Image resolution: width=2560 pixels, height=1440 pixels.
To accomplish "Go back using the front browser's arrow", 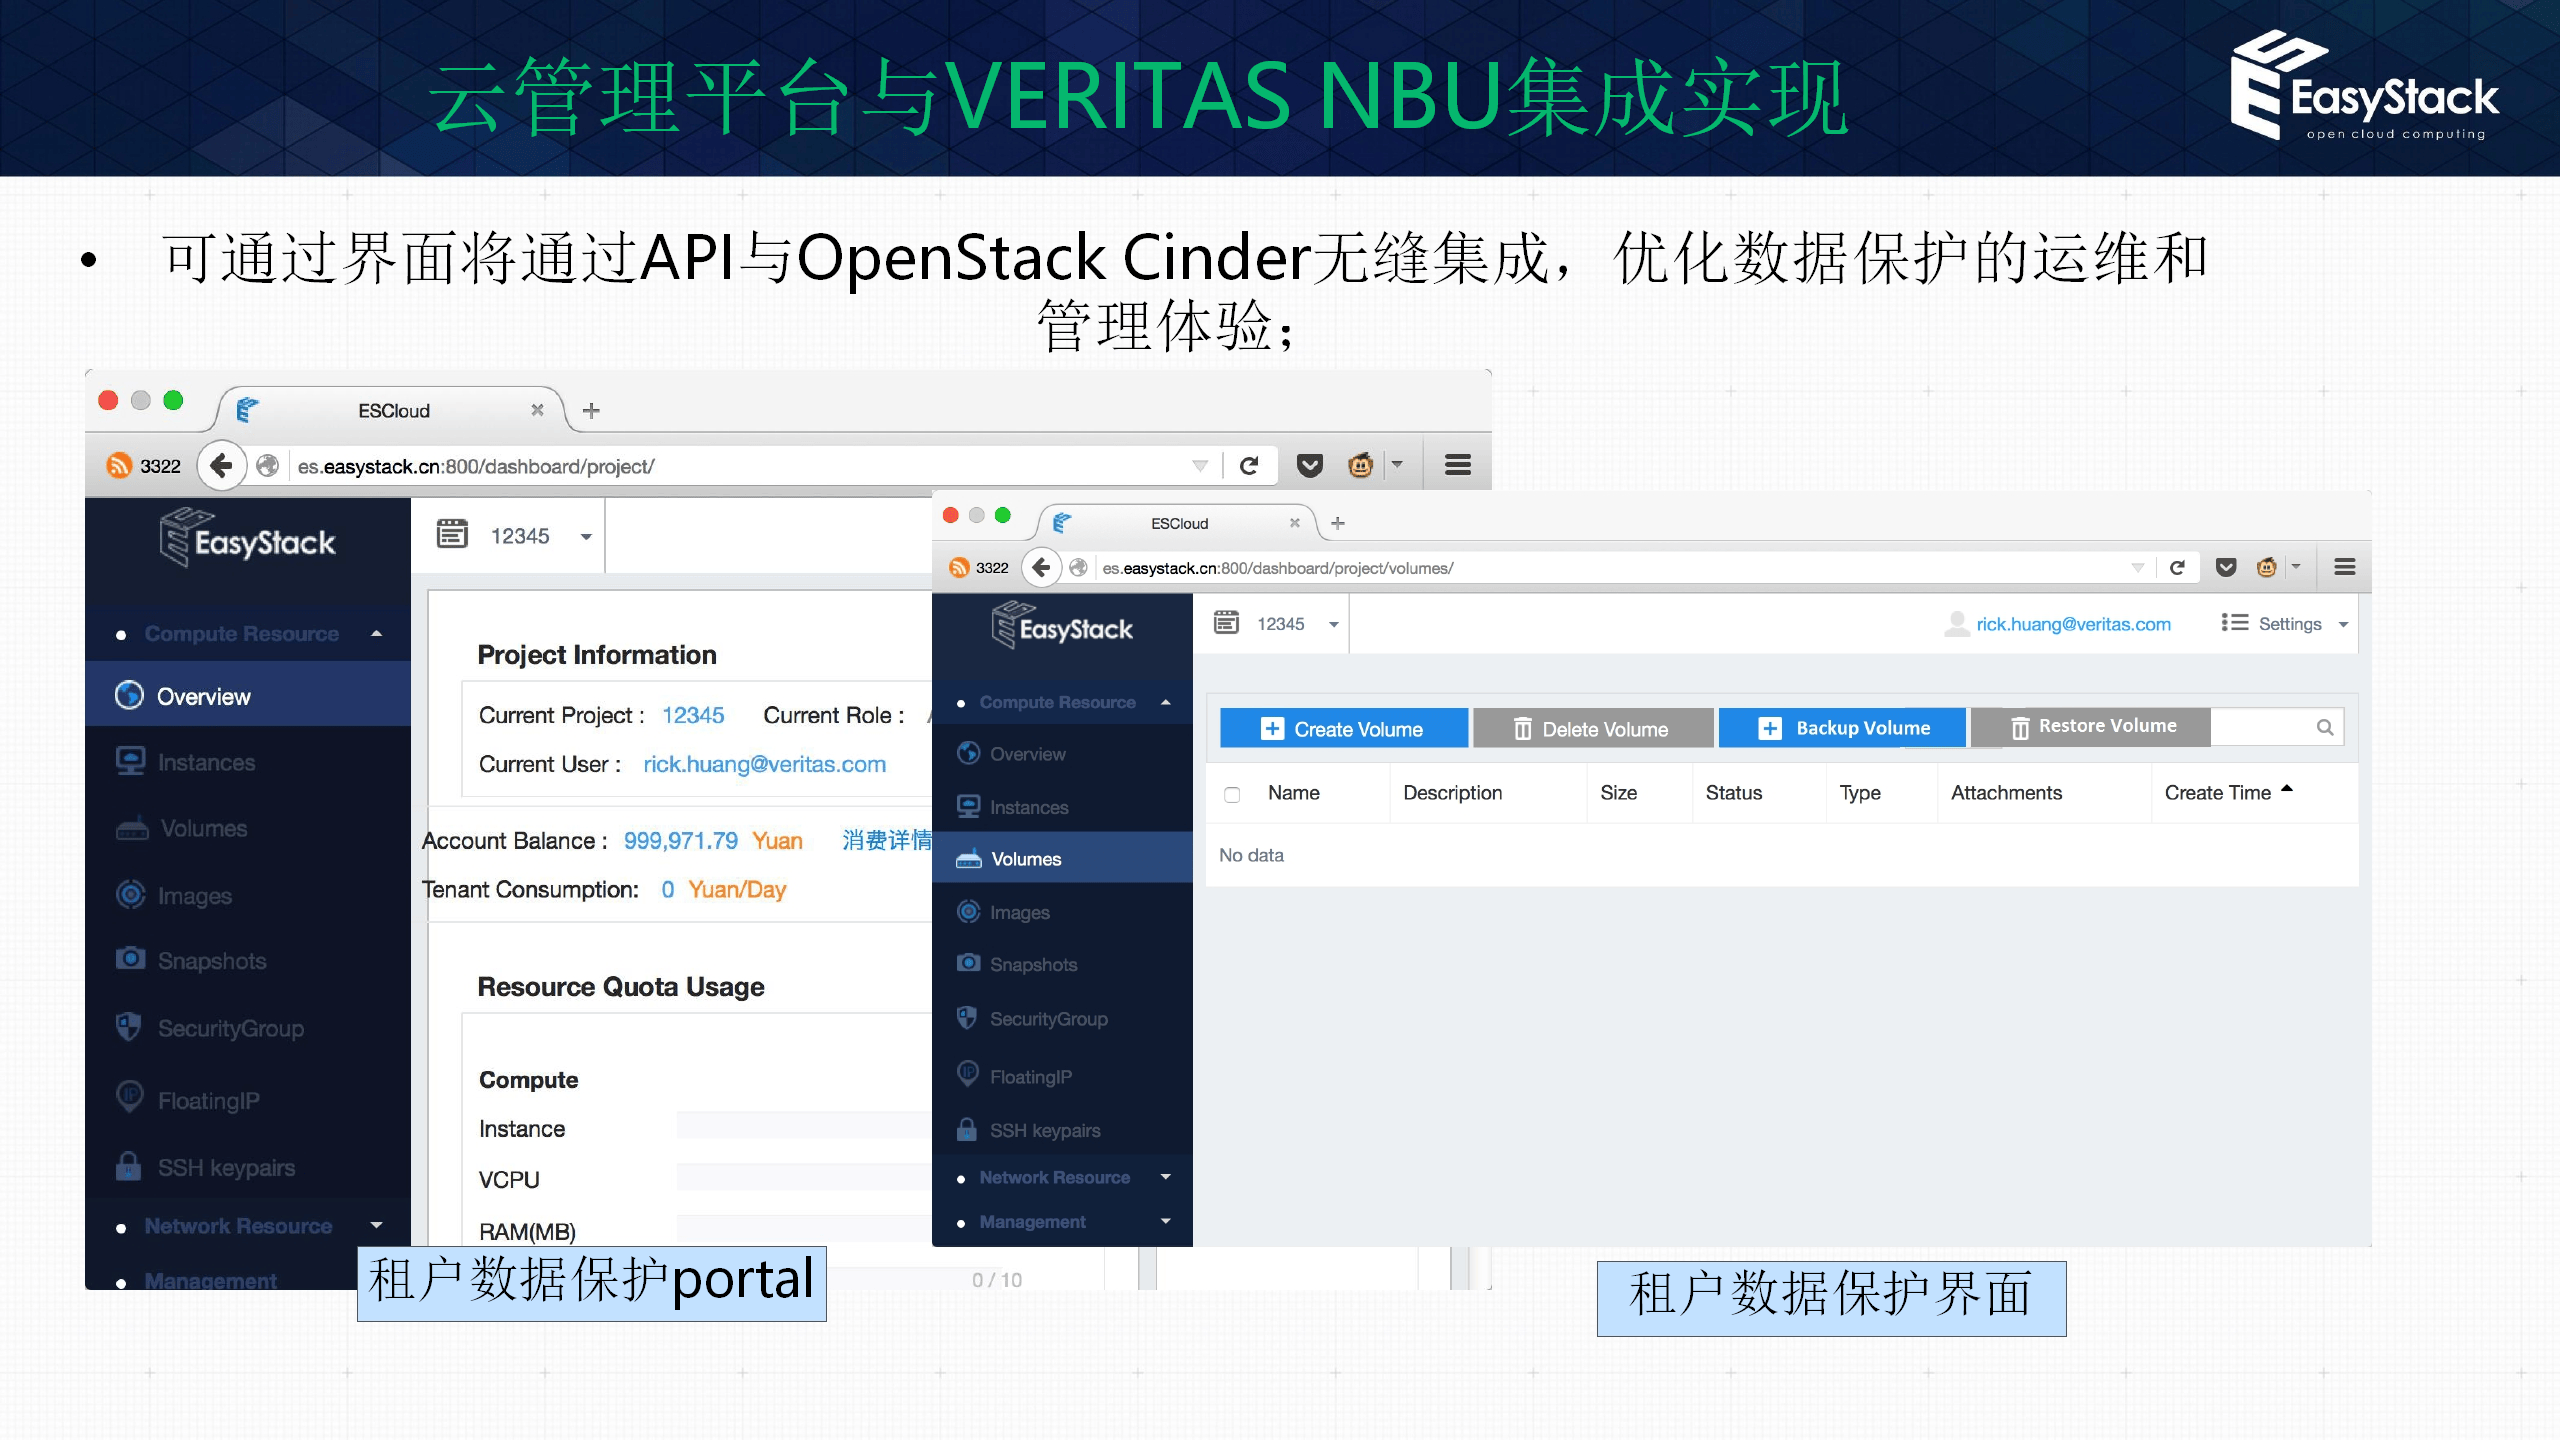I will click(x=1041, y=568).
